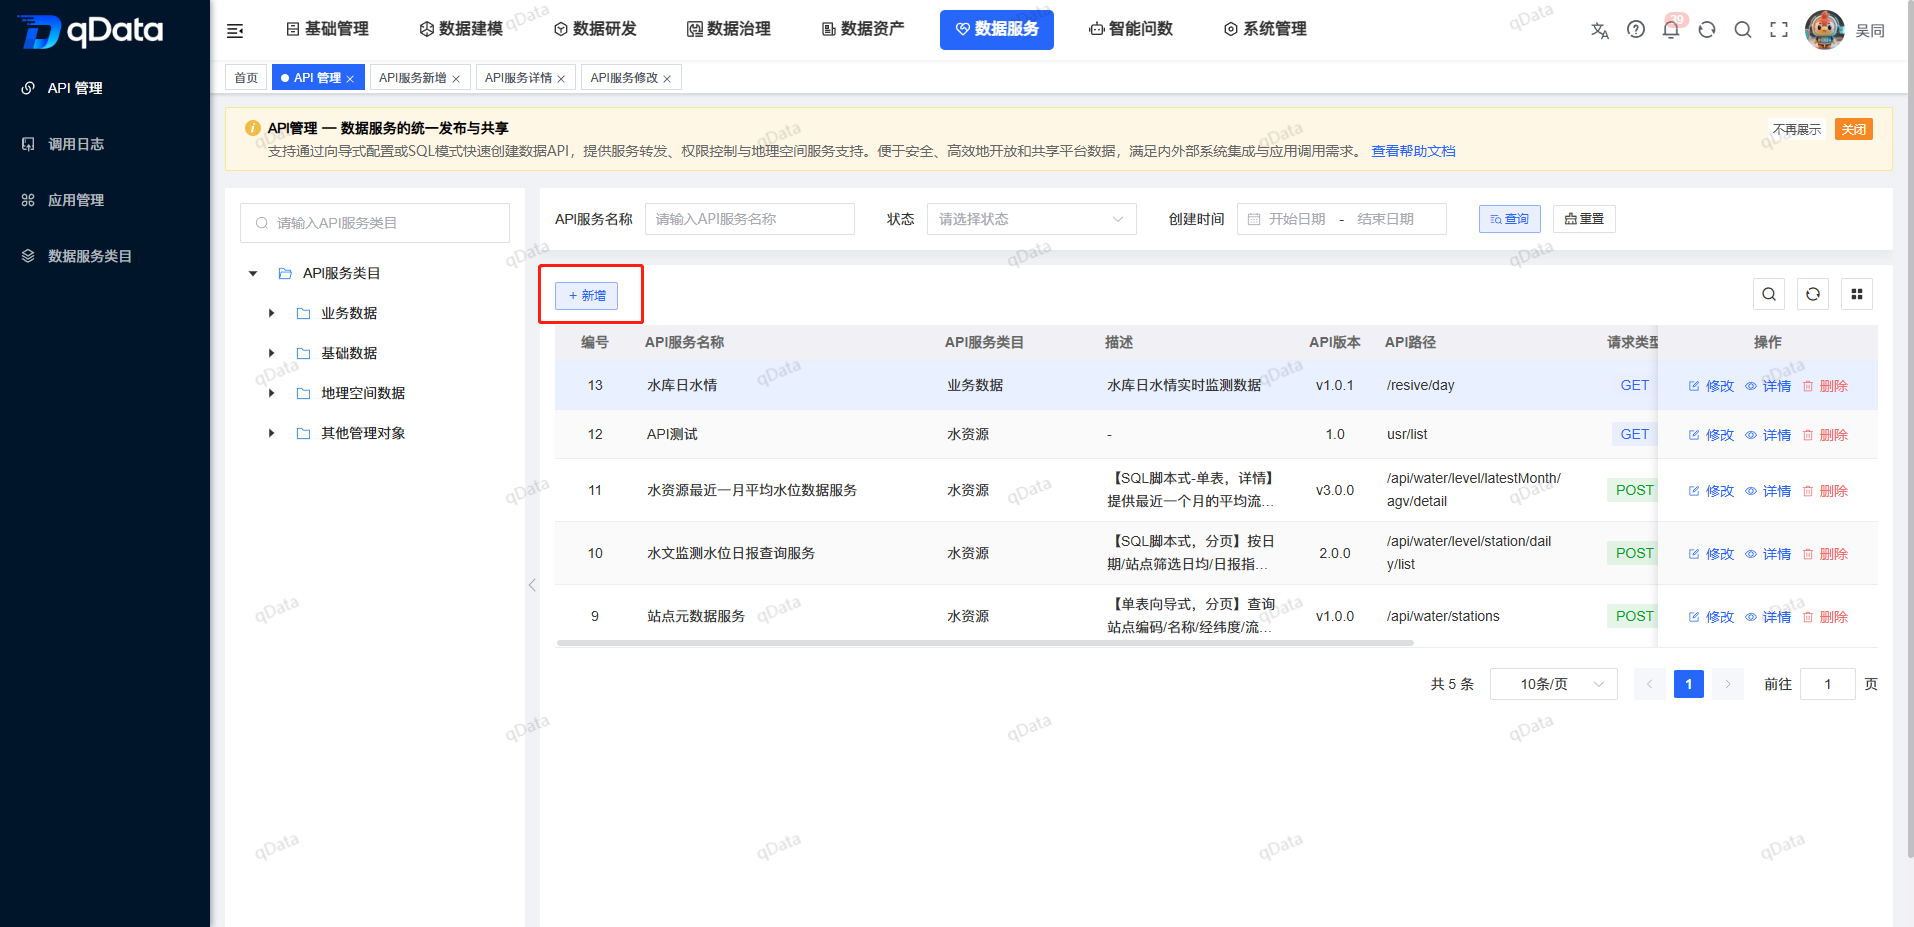Close the API服务详情 tab

coord(561,79)
